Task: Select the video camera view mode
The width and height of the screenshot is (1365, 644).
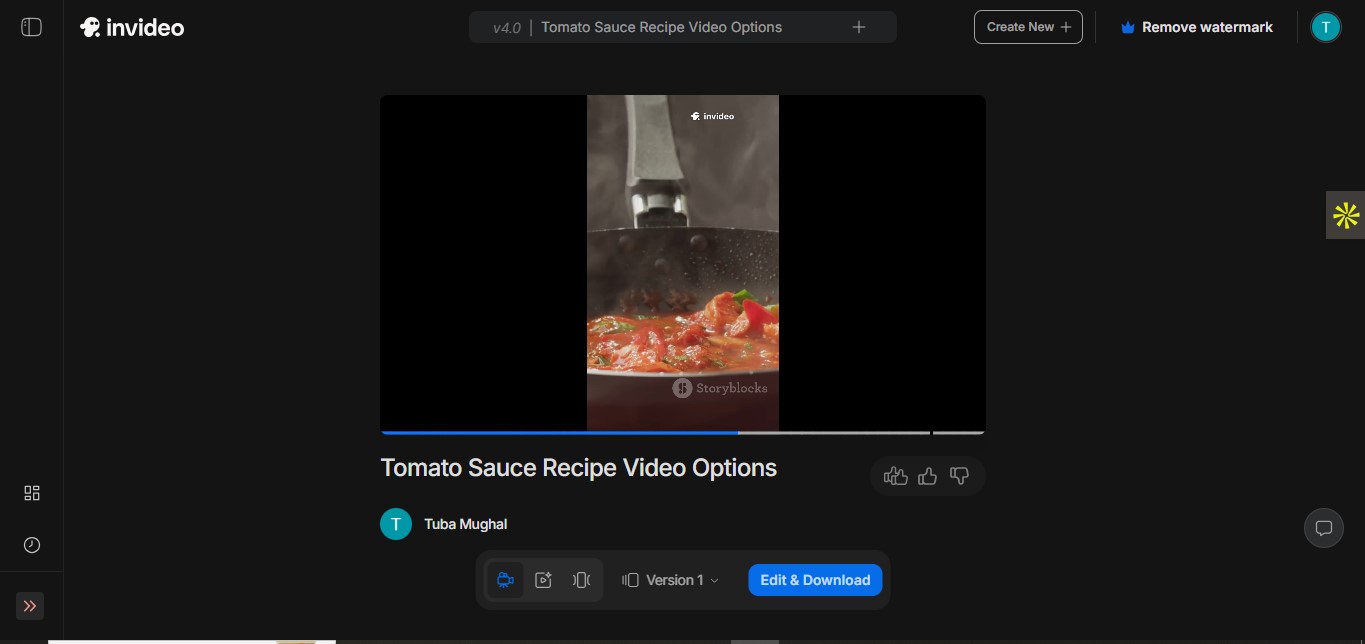Action: (505, 580)
